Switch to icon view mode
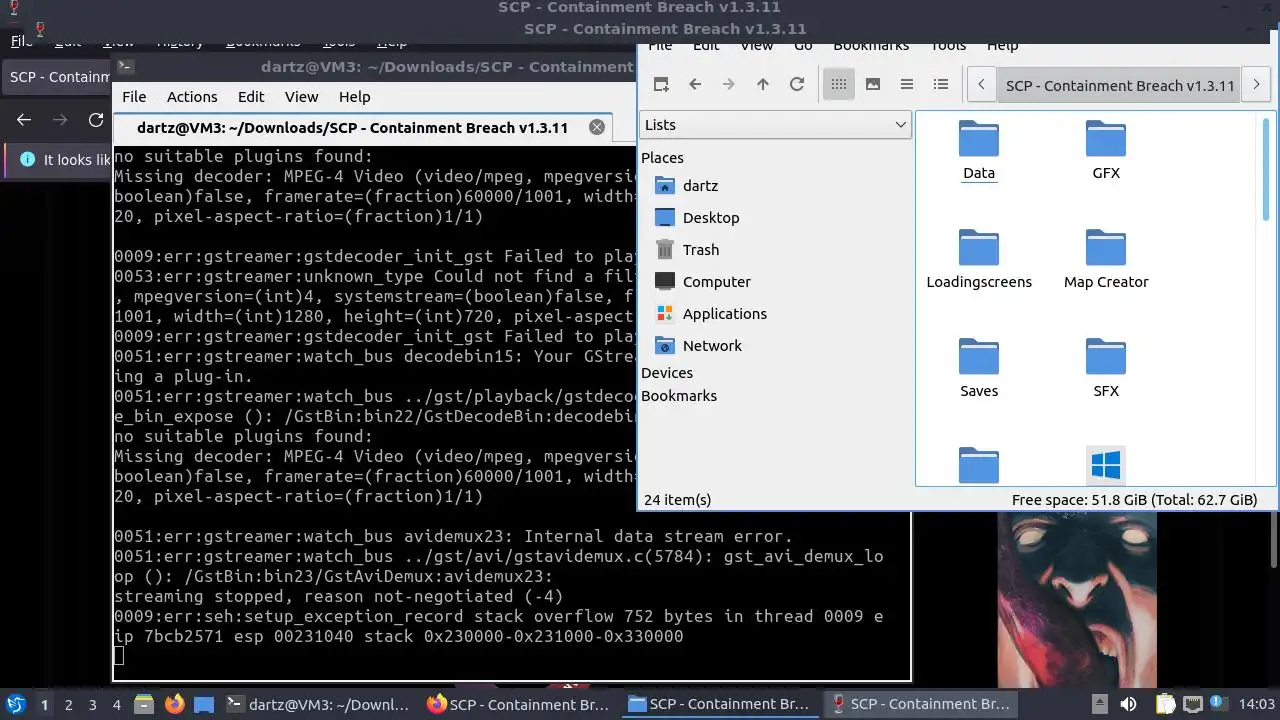The image size is (1280, 720). point(839,85)
